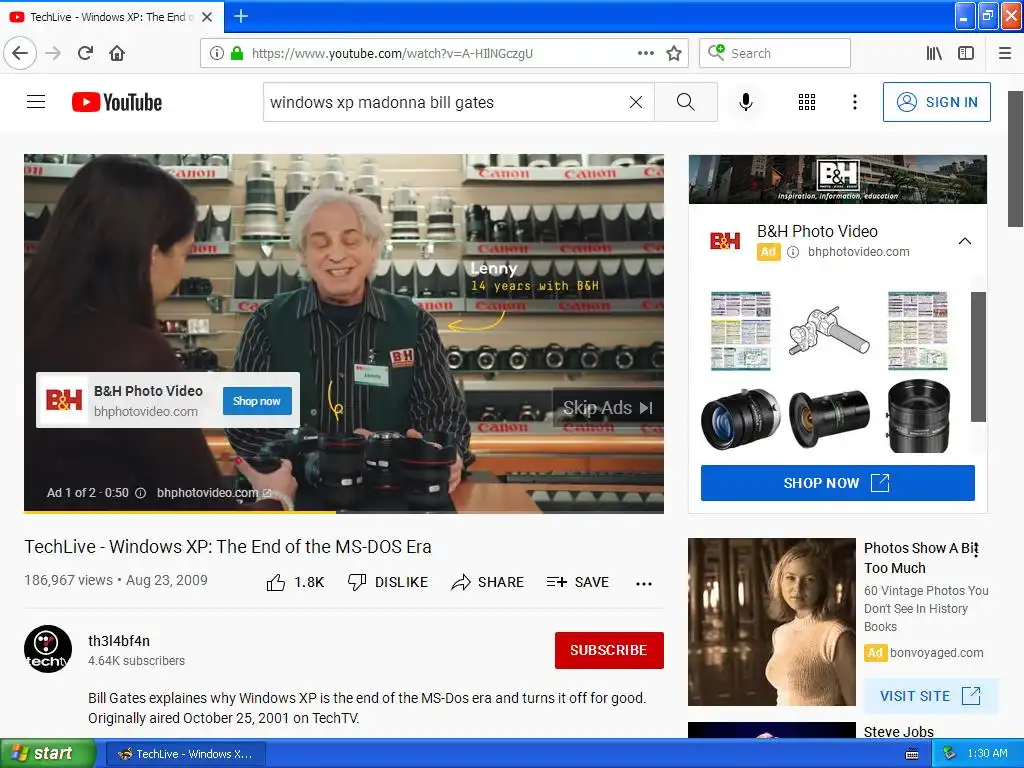
Task: Click SHARE under the video
Action: point(487,582)
